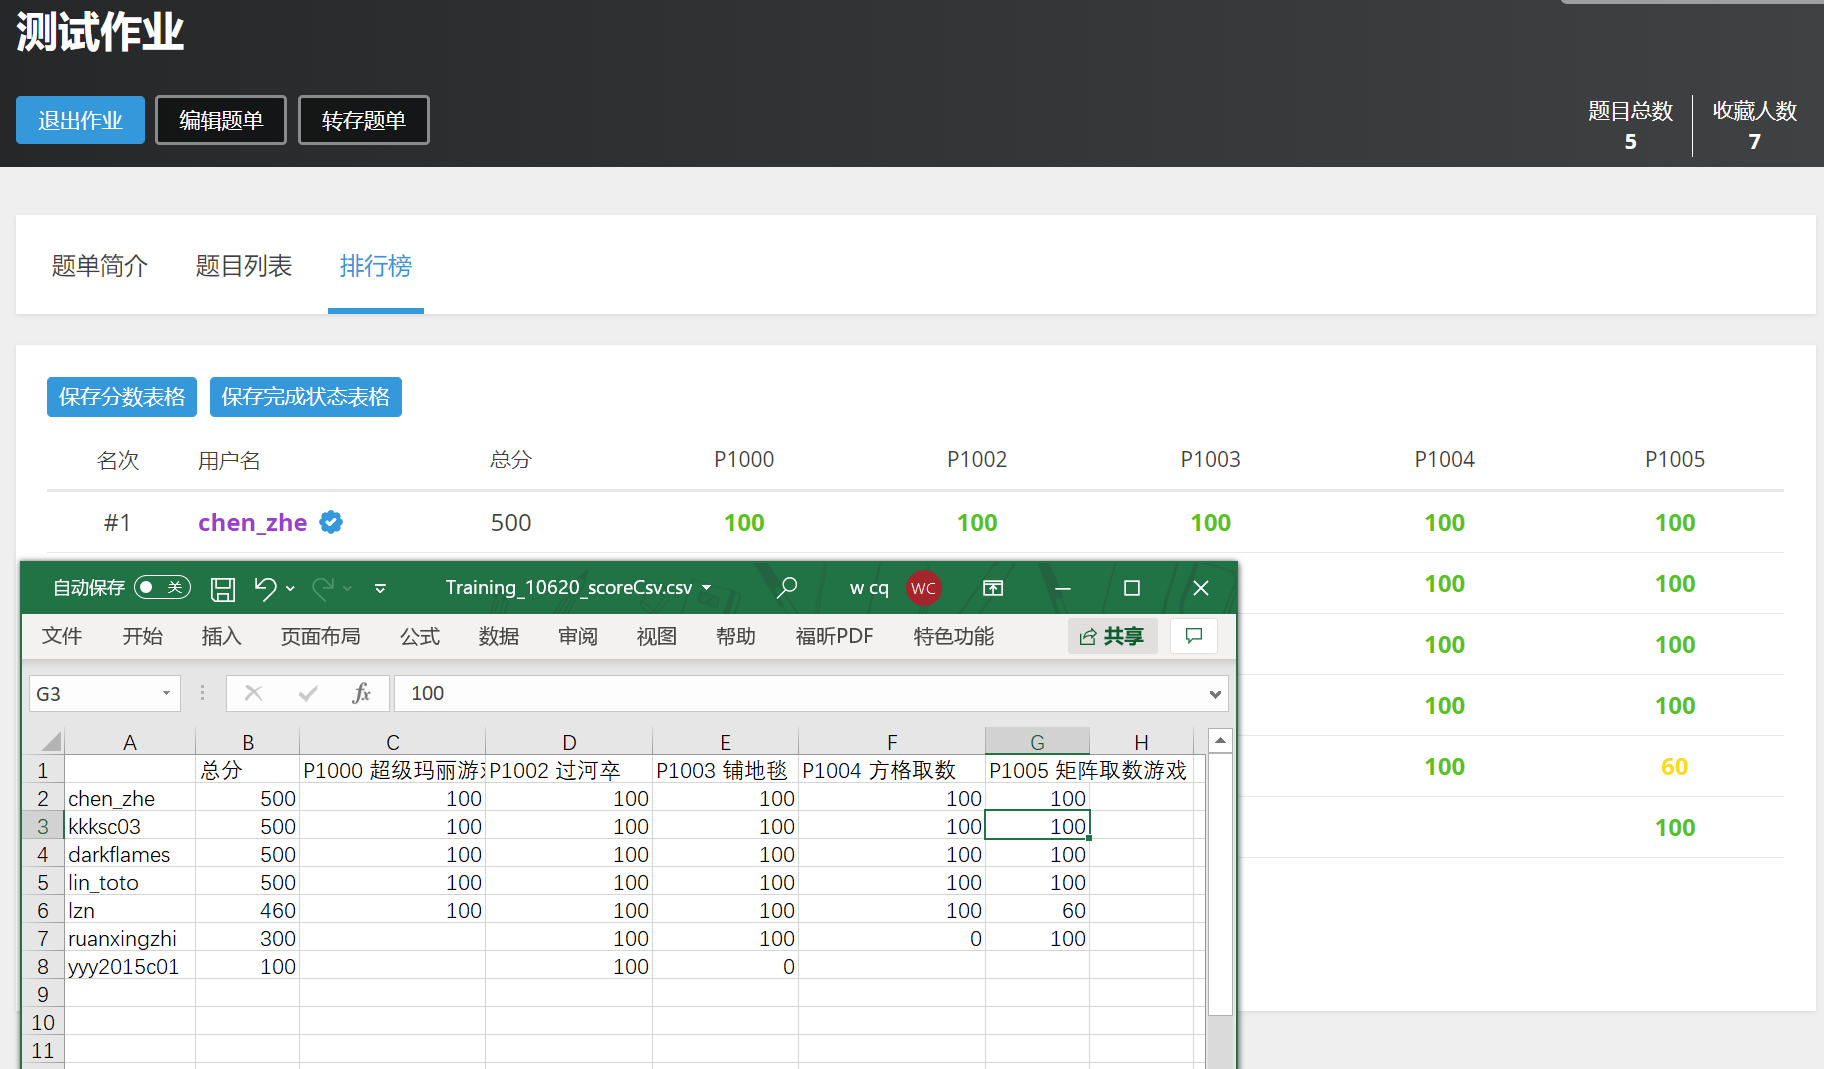Click the 共享 share button in Excel
This screenshot has width=1824, height=1069.
pos(1112,636)
